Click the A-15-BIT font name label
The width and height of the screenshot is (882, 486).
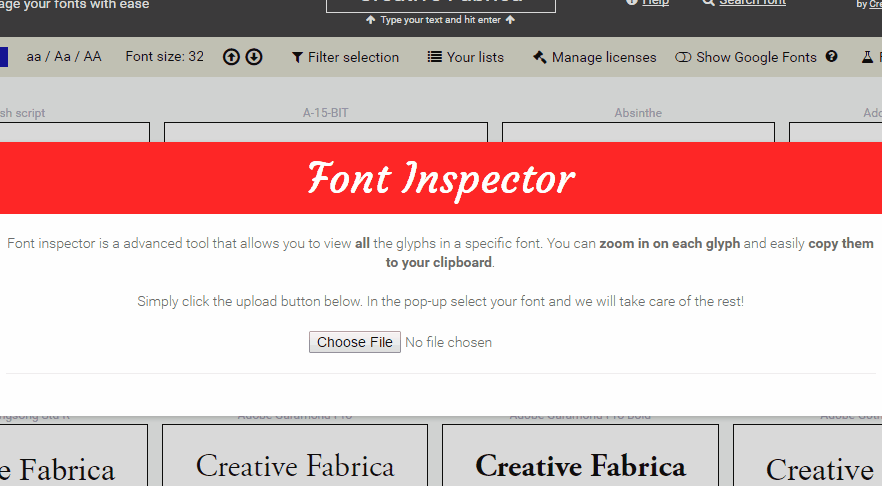coord(326,113)
